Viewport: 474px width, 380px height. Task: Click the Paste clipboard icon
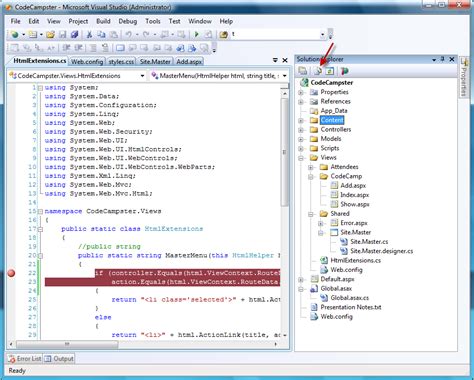(114, 34)
